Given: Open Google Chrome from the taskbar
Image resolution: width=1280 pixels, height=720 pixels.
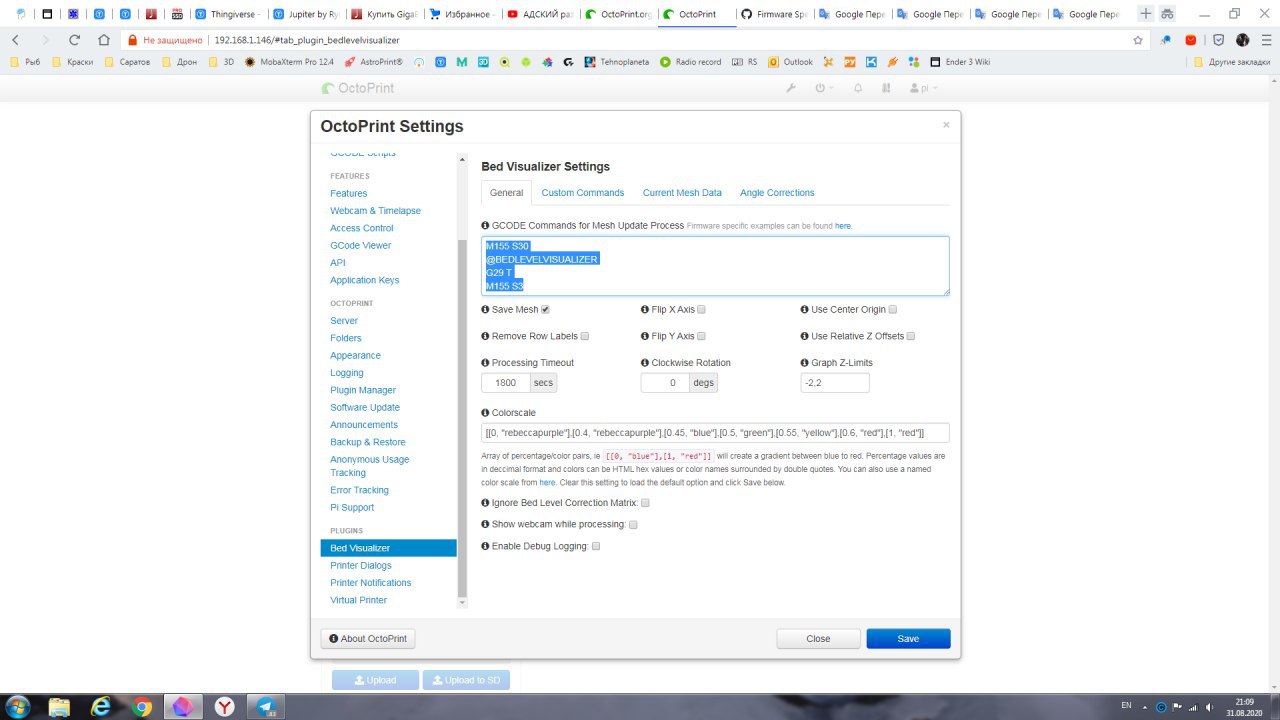Looking at the screenshot, I should click(x=142, y=706).
